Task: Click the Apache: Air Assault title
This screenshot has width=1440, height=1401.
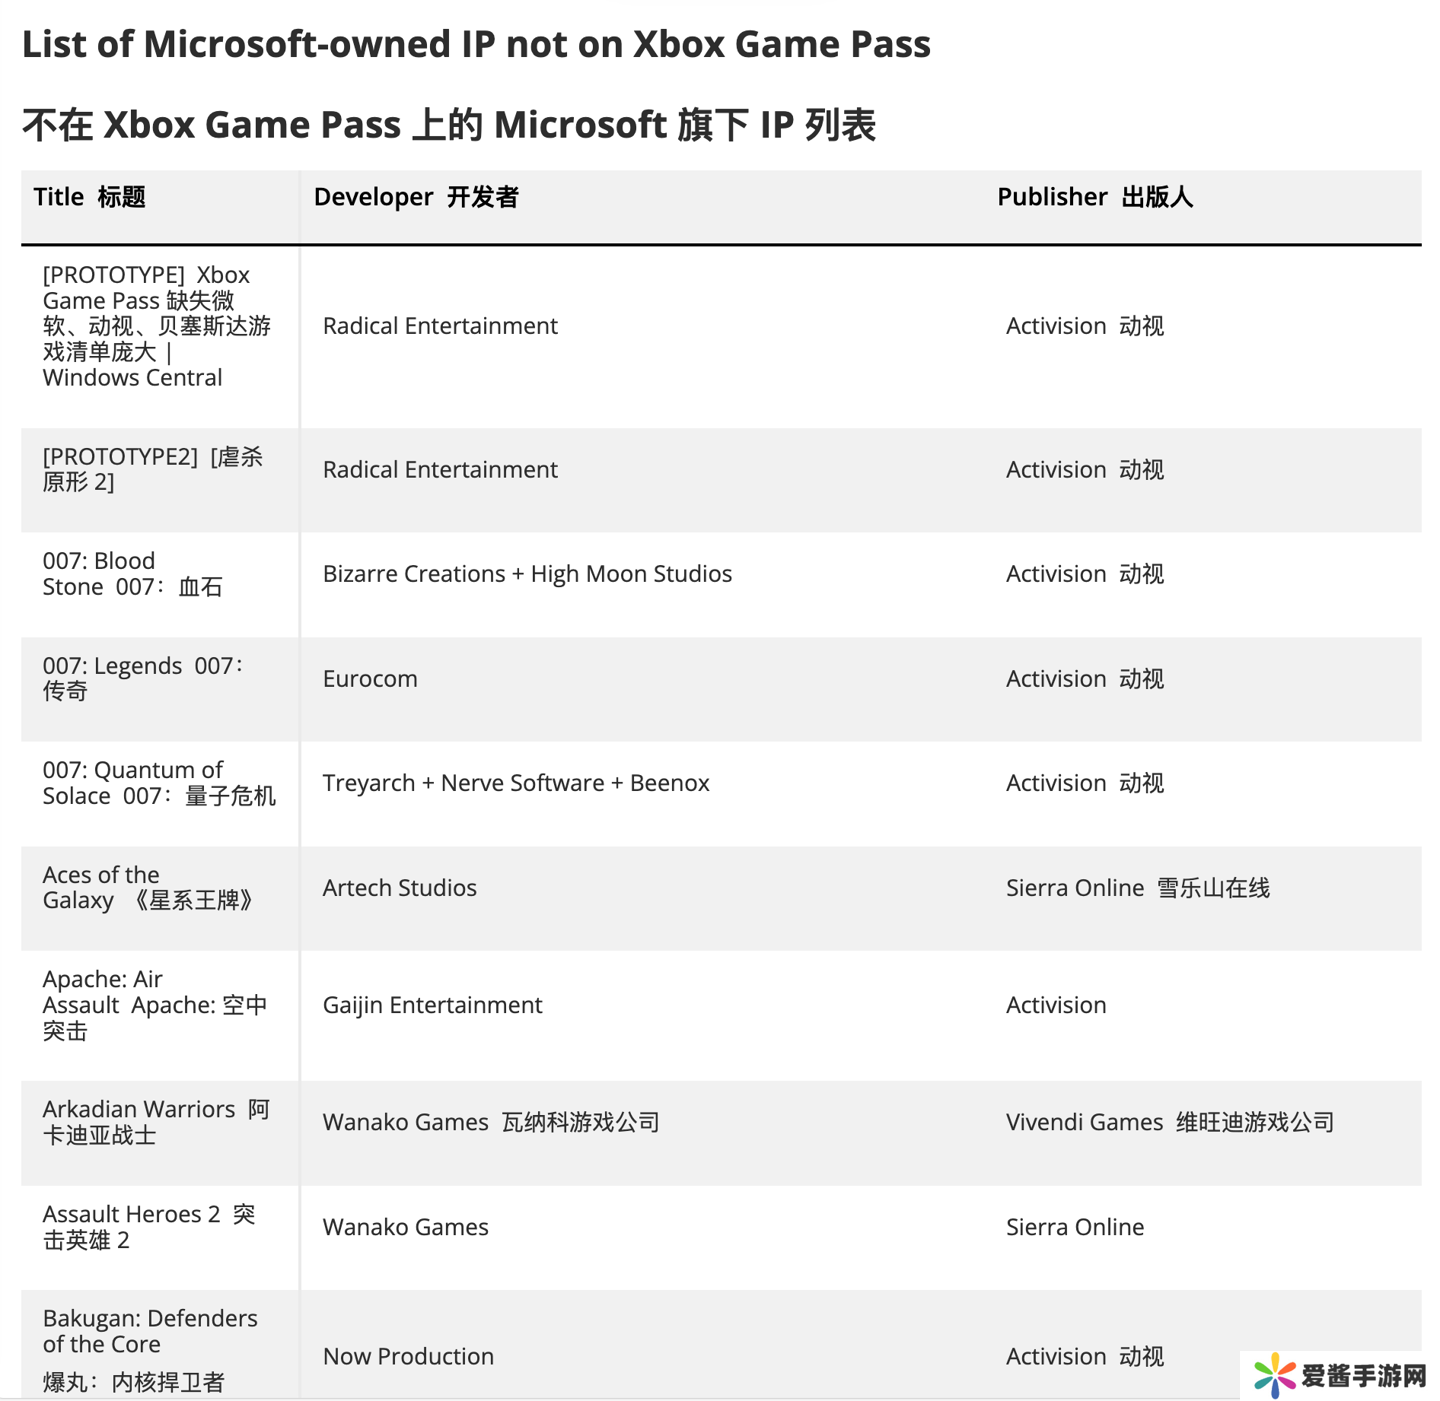Action: (x=154, y=1004)
